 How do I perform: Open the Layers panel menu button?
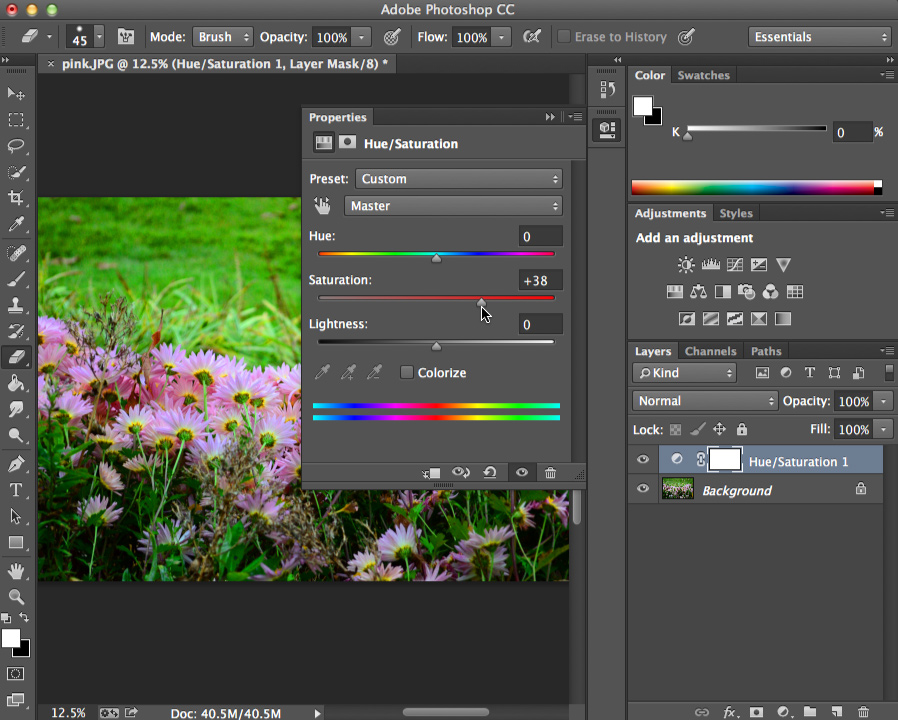point(887,351)
